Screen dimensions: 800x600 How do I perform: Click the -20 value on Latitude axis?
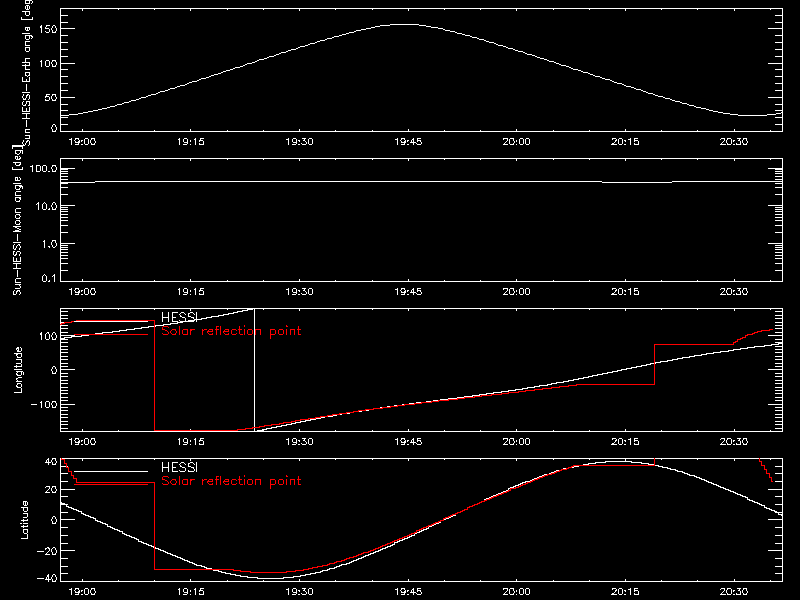[x=47, y=551]
